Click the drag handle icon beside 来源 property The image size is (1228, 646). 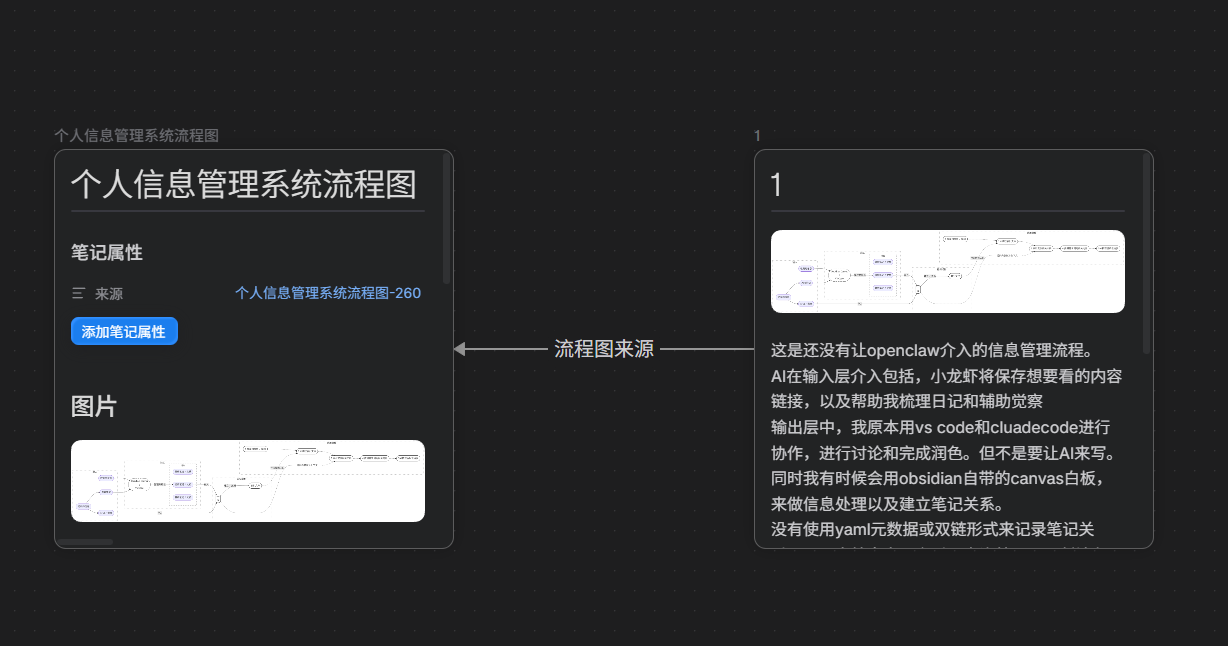point(77,292)
